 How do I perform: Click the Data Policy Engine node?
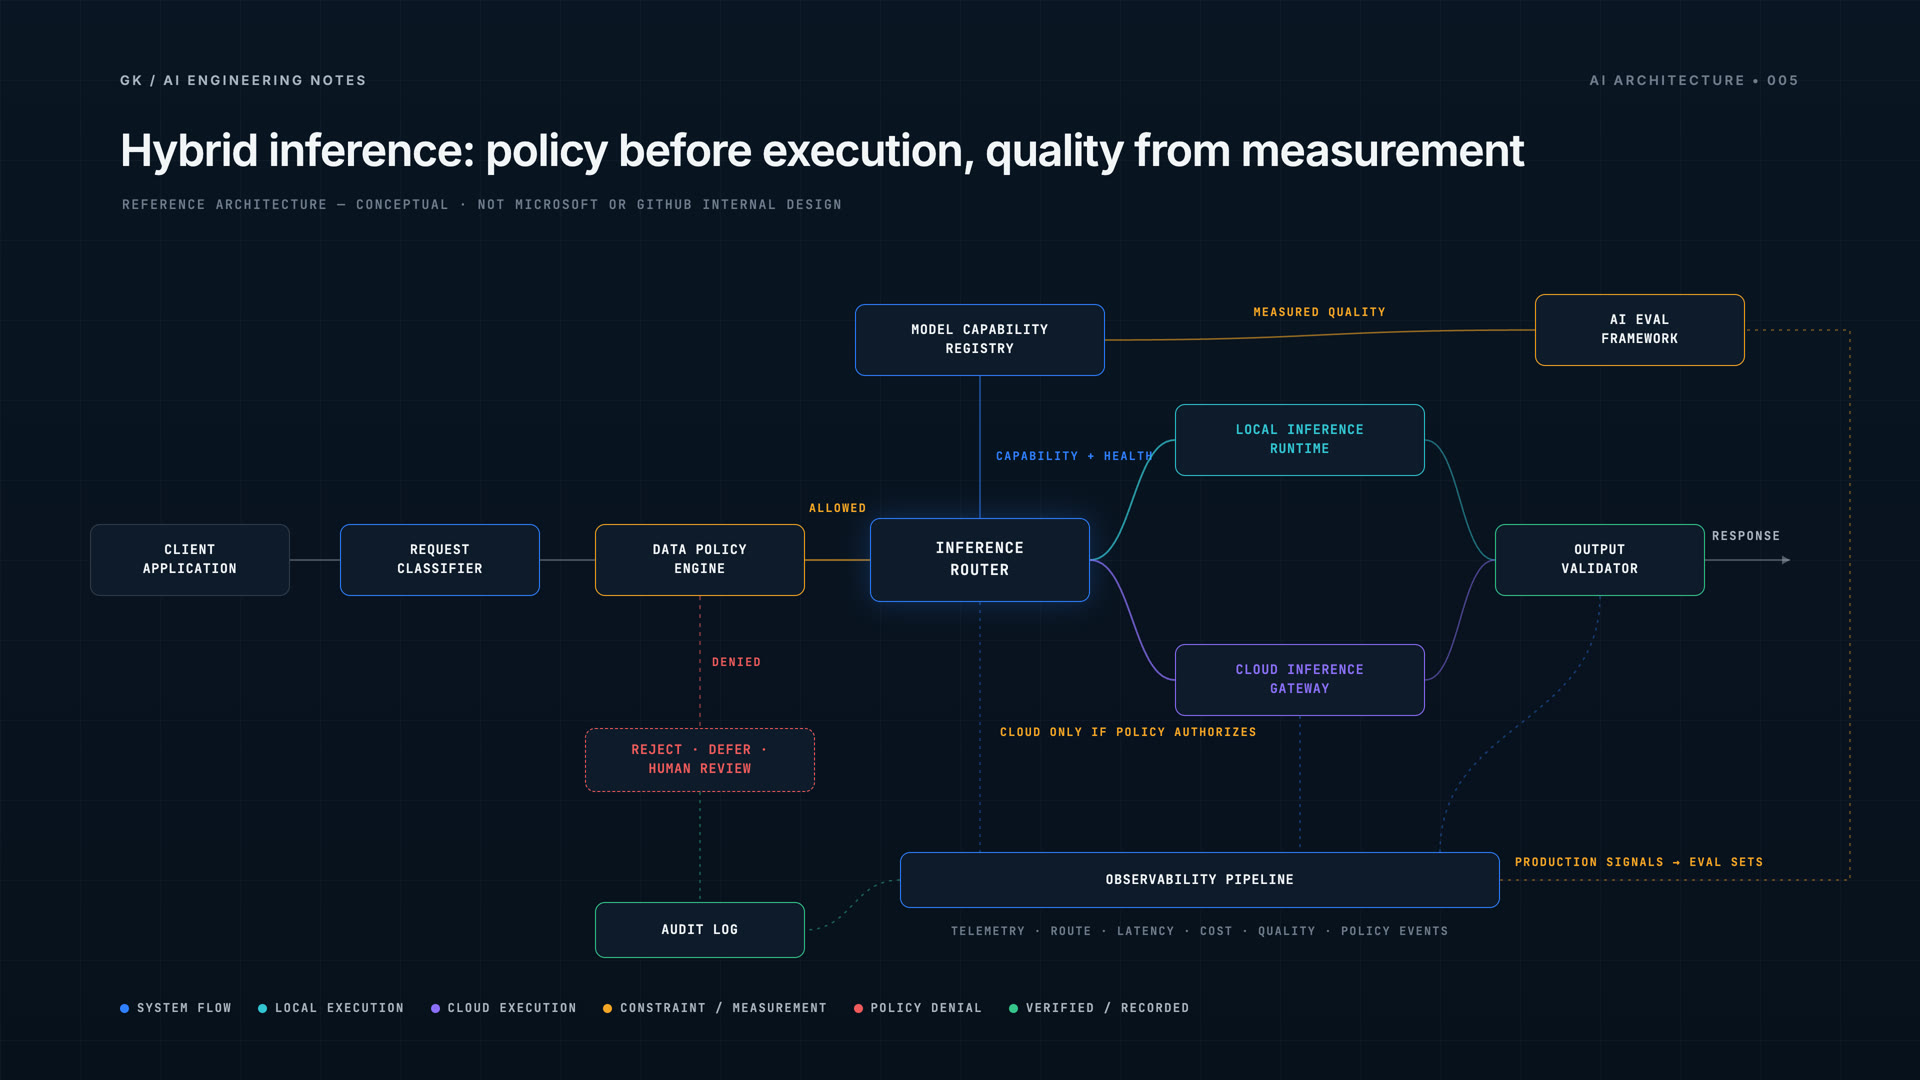pyautogui.click(x=700, y=560)
